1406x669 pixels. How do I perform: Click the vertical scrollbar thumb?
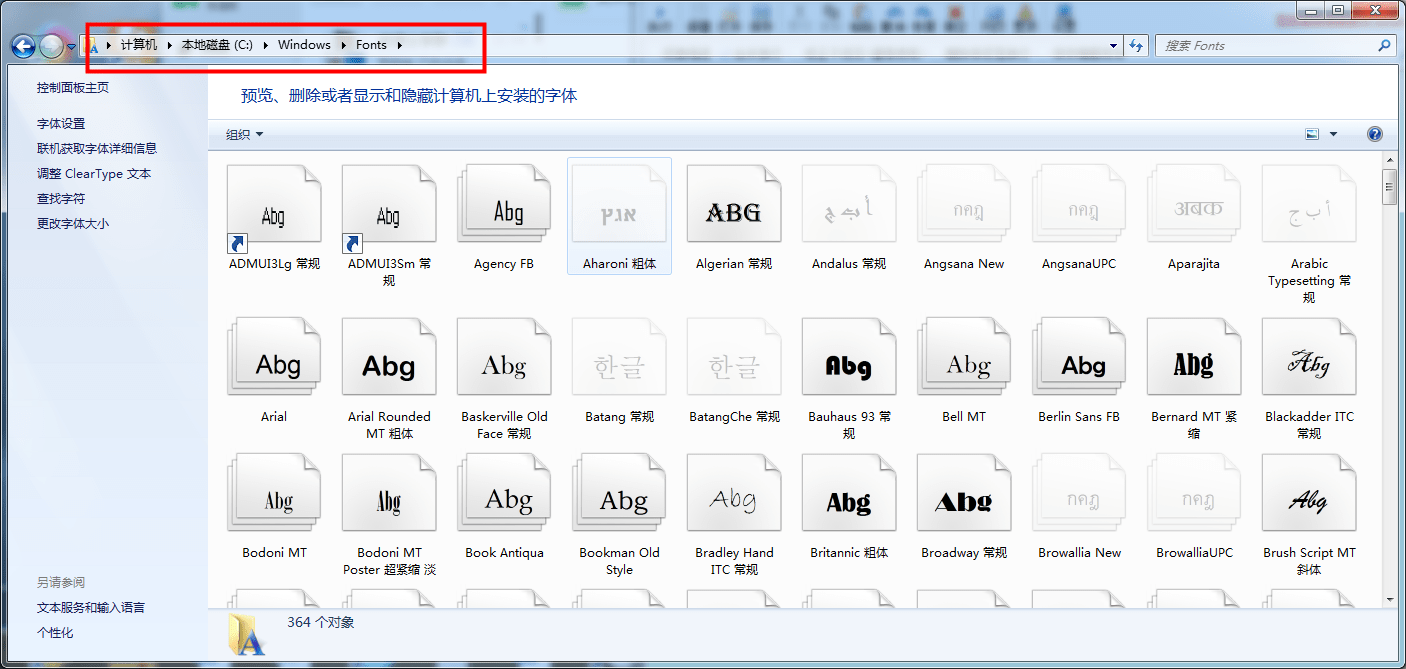1389,187
